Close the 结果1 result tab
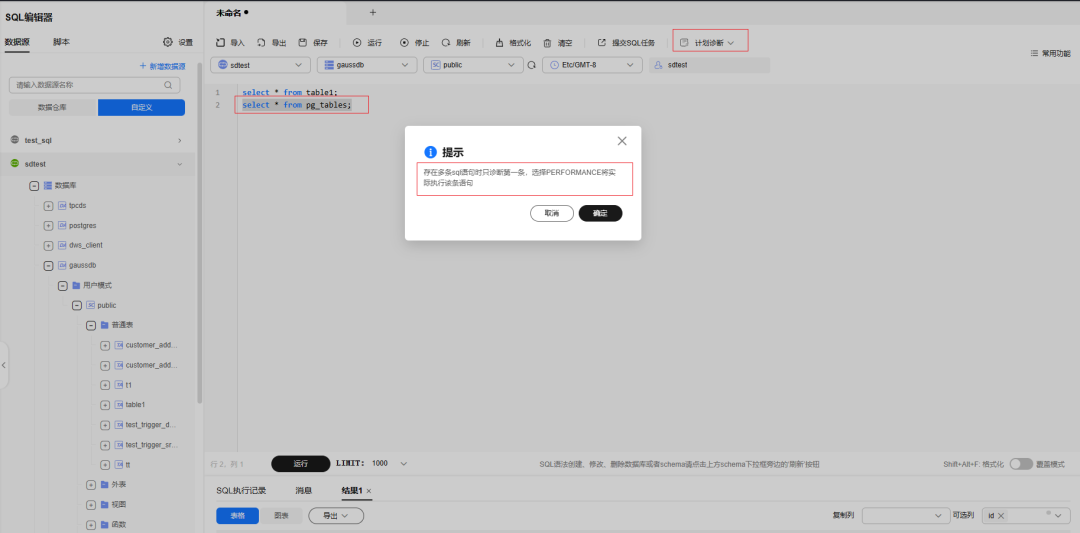Screen dimensions: 1080x533 point(368,490)
